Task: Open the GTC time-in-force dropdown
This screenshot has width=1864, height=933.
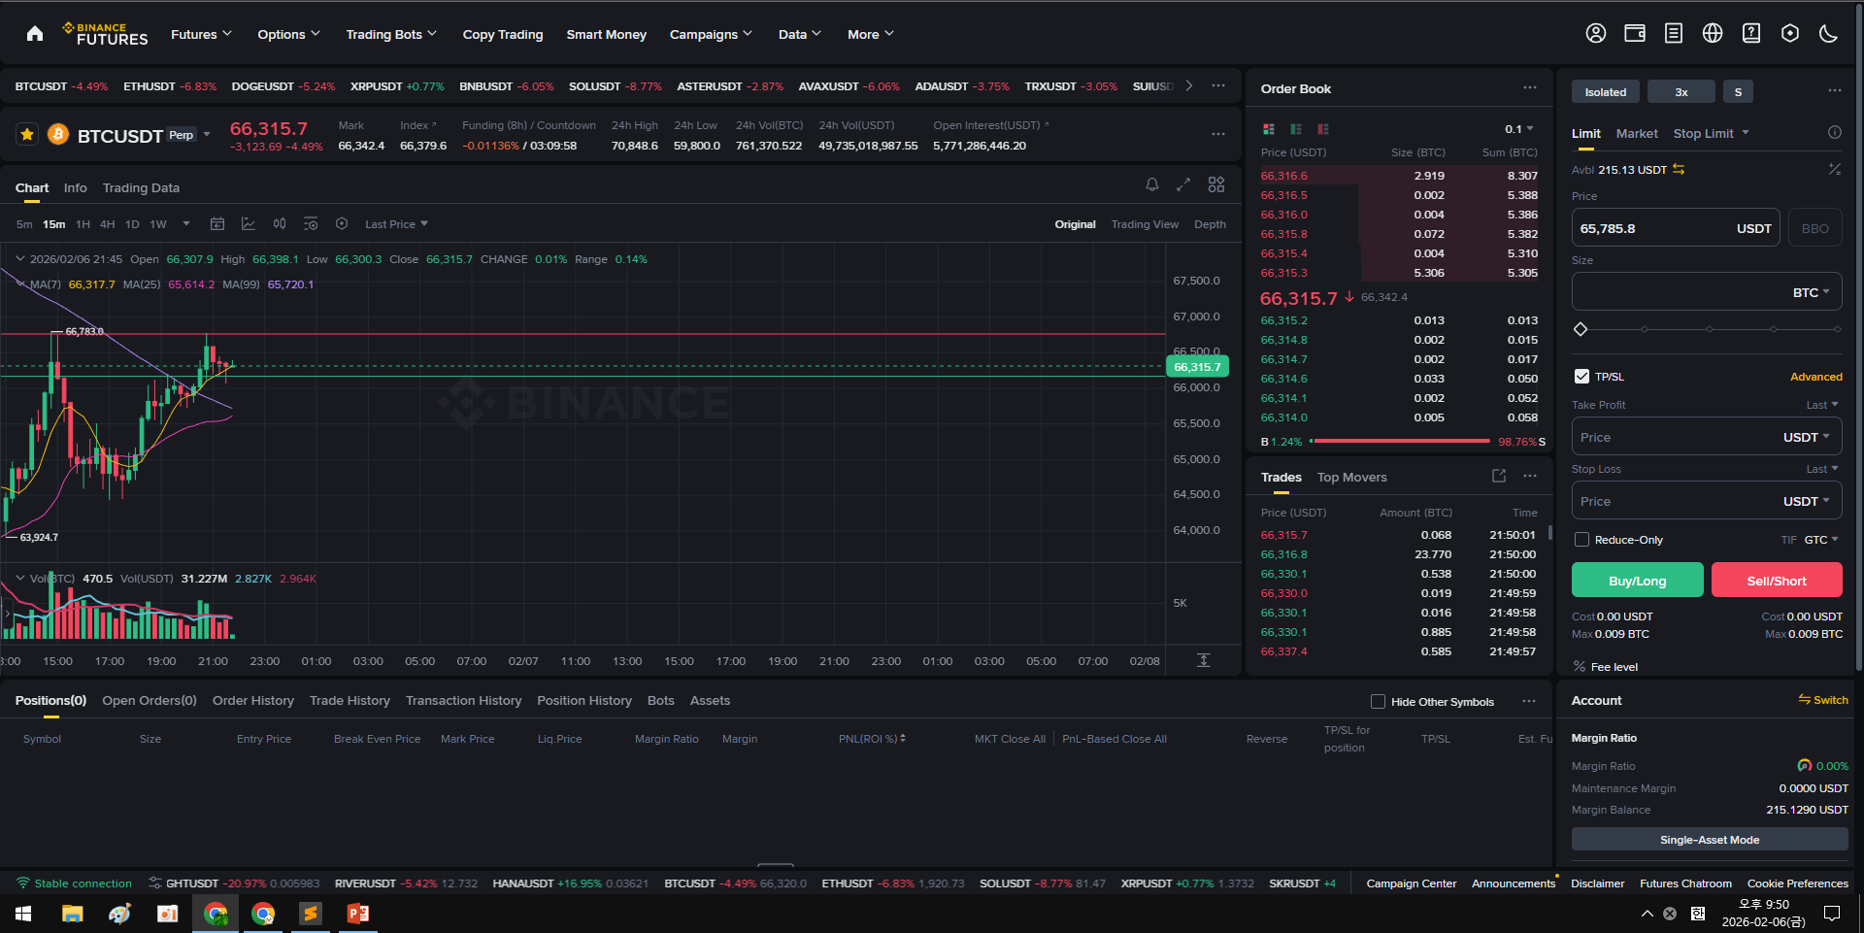Action: (1821, 539)
